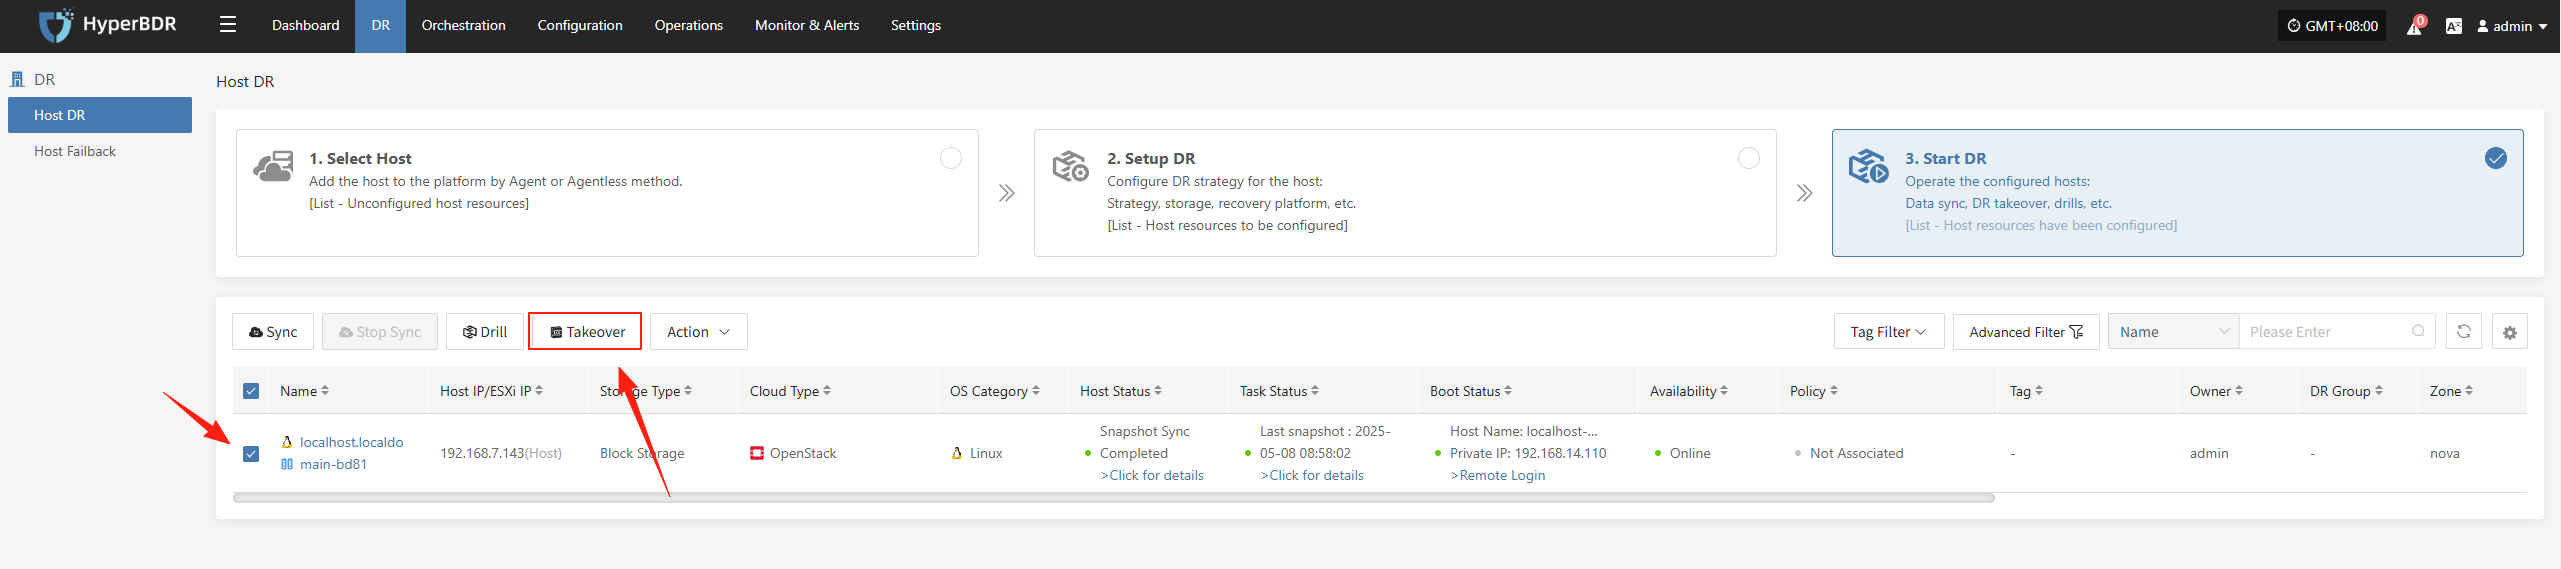Click the Start DR step icon

coord(1868,166)
